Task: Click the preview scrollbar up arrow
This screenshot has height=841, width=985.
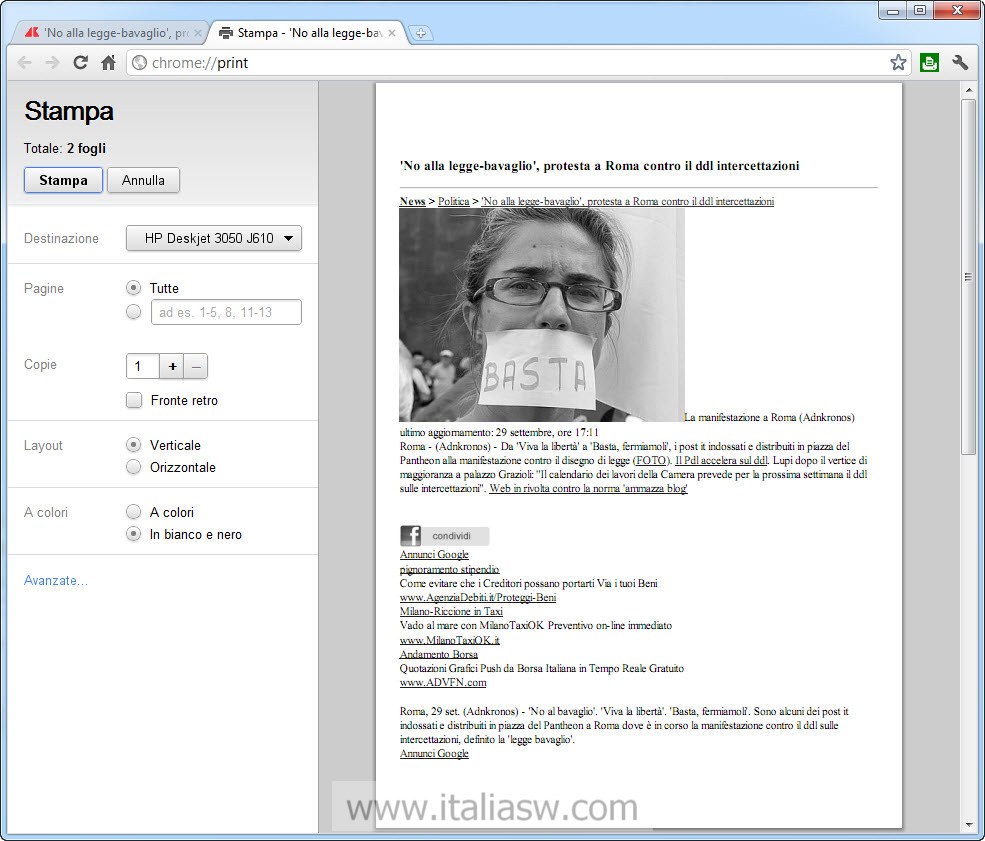Action: pyautogui.click(x=969, y=90)
